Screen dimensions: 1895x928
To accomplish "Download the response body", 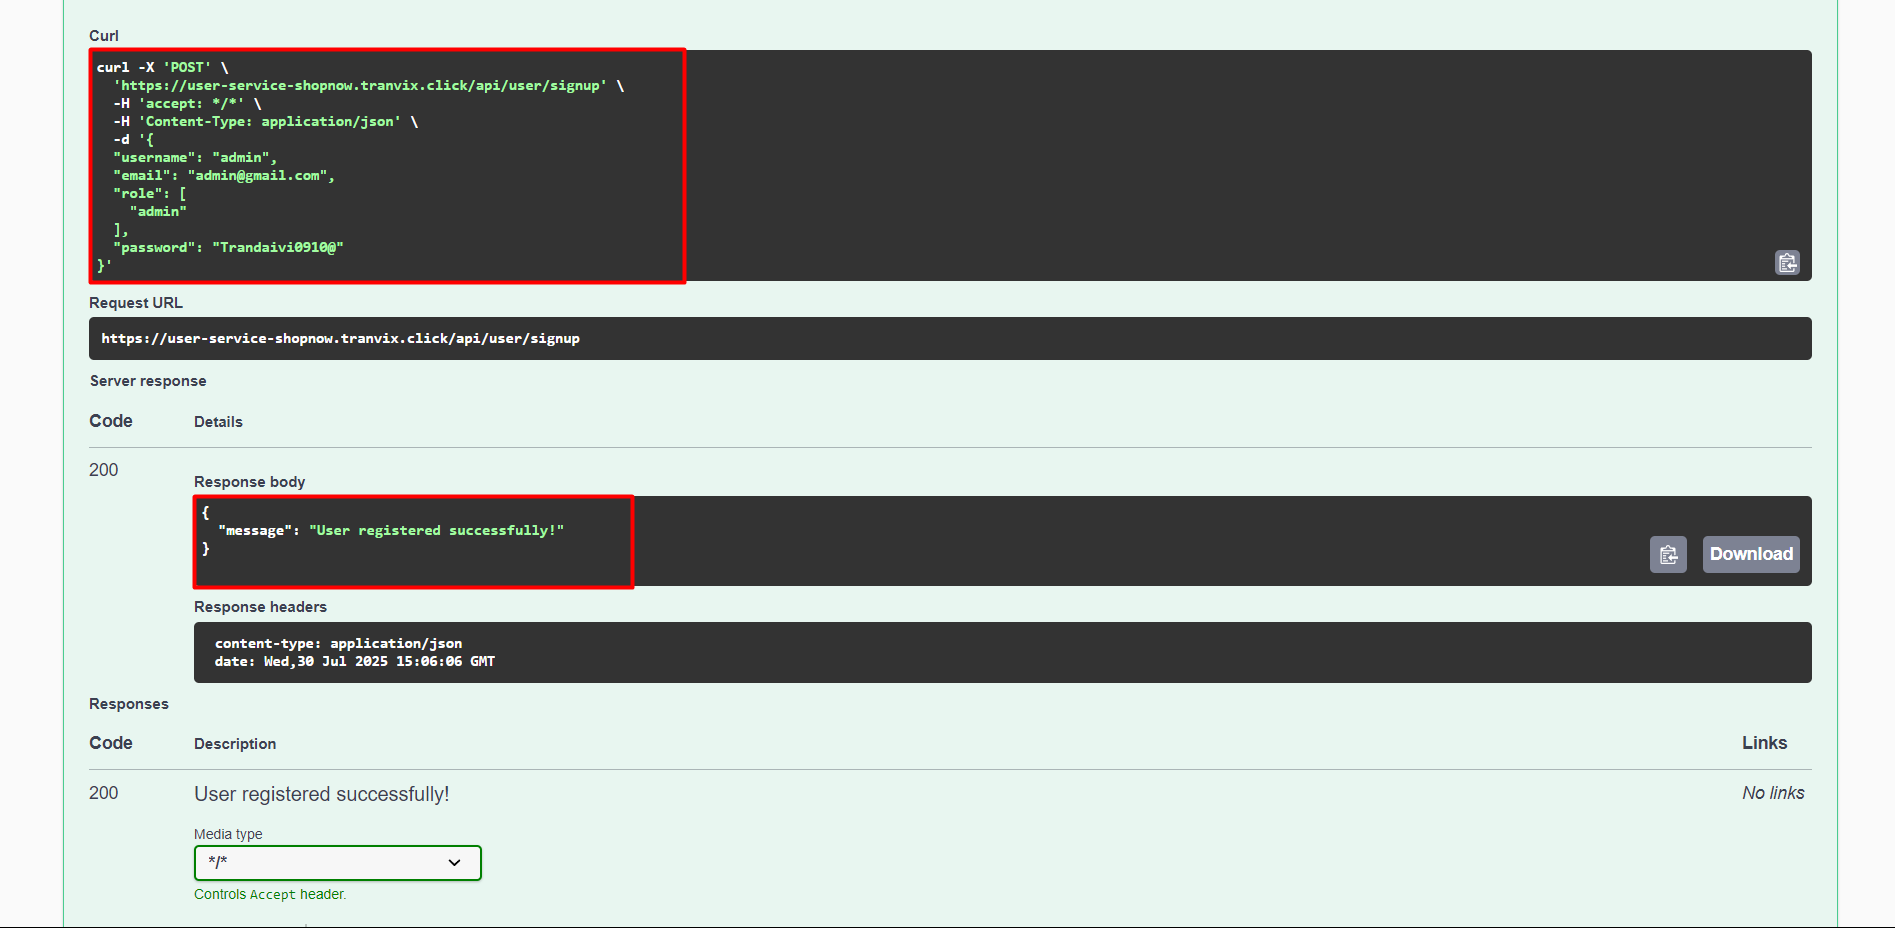I will click(1750, 554).
